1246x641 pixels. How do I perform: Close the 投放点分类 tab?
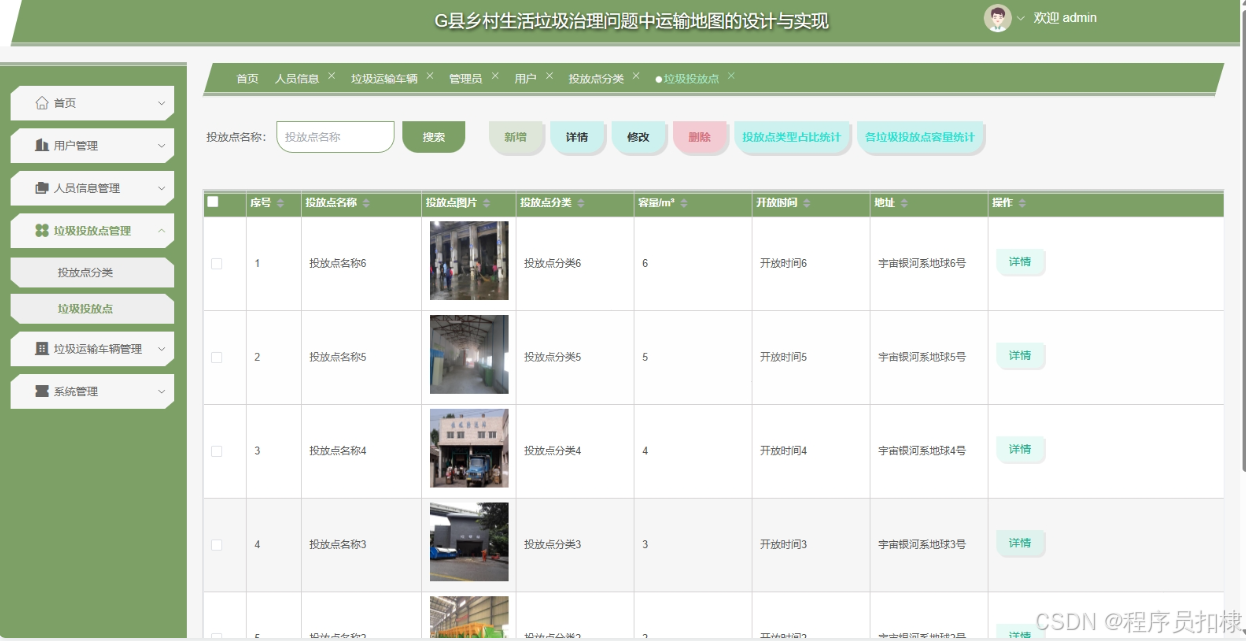(x=636, y=76)
